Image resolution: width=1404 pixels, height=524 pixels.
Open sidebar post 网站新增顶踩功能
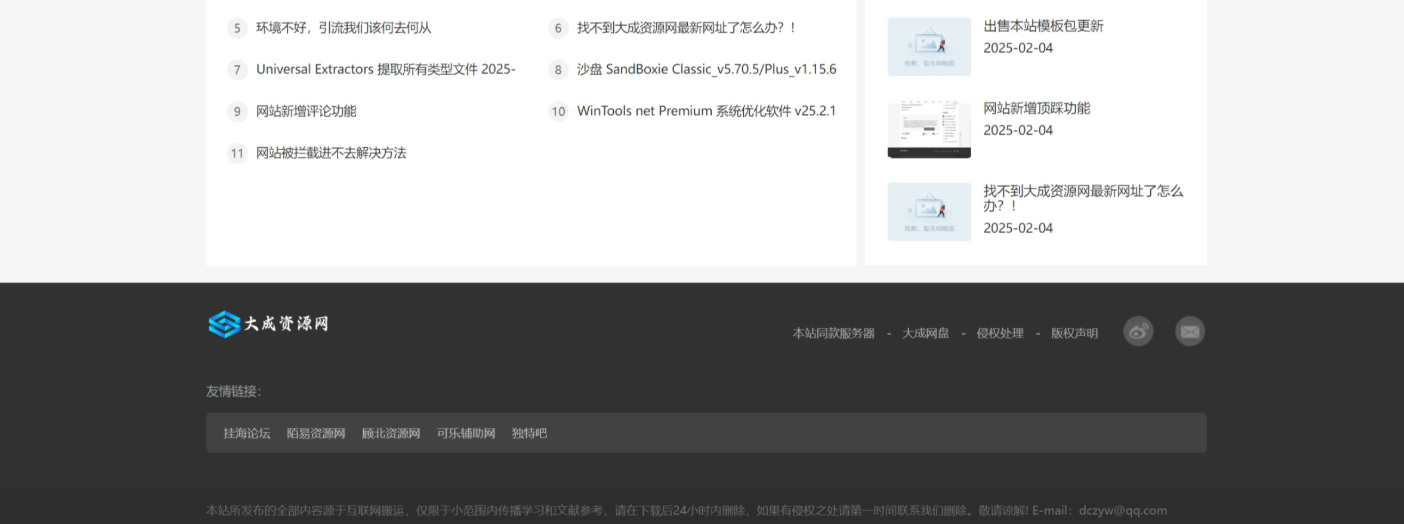point(1036,108)
